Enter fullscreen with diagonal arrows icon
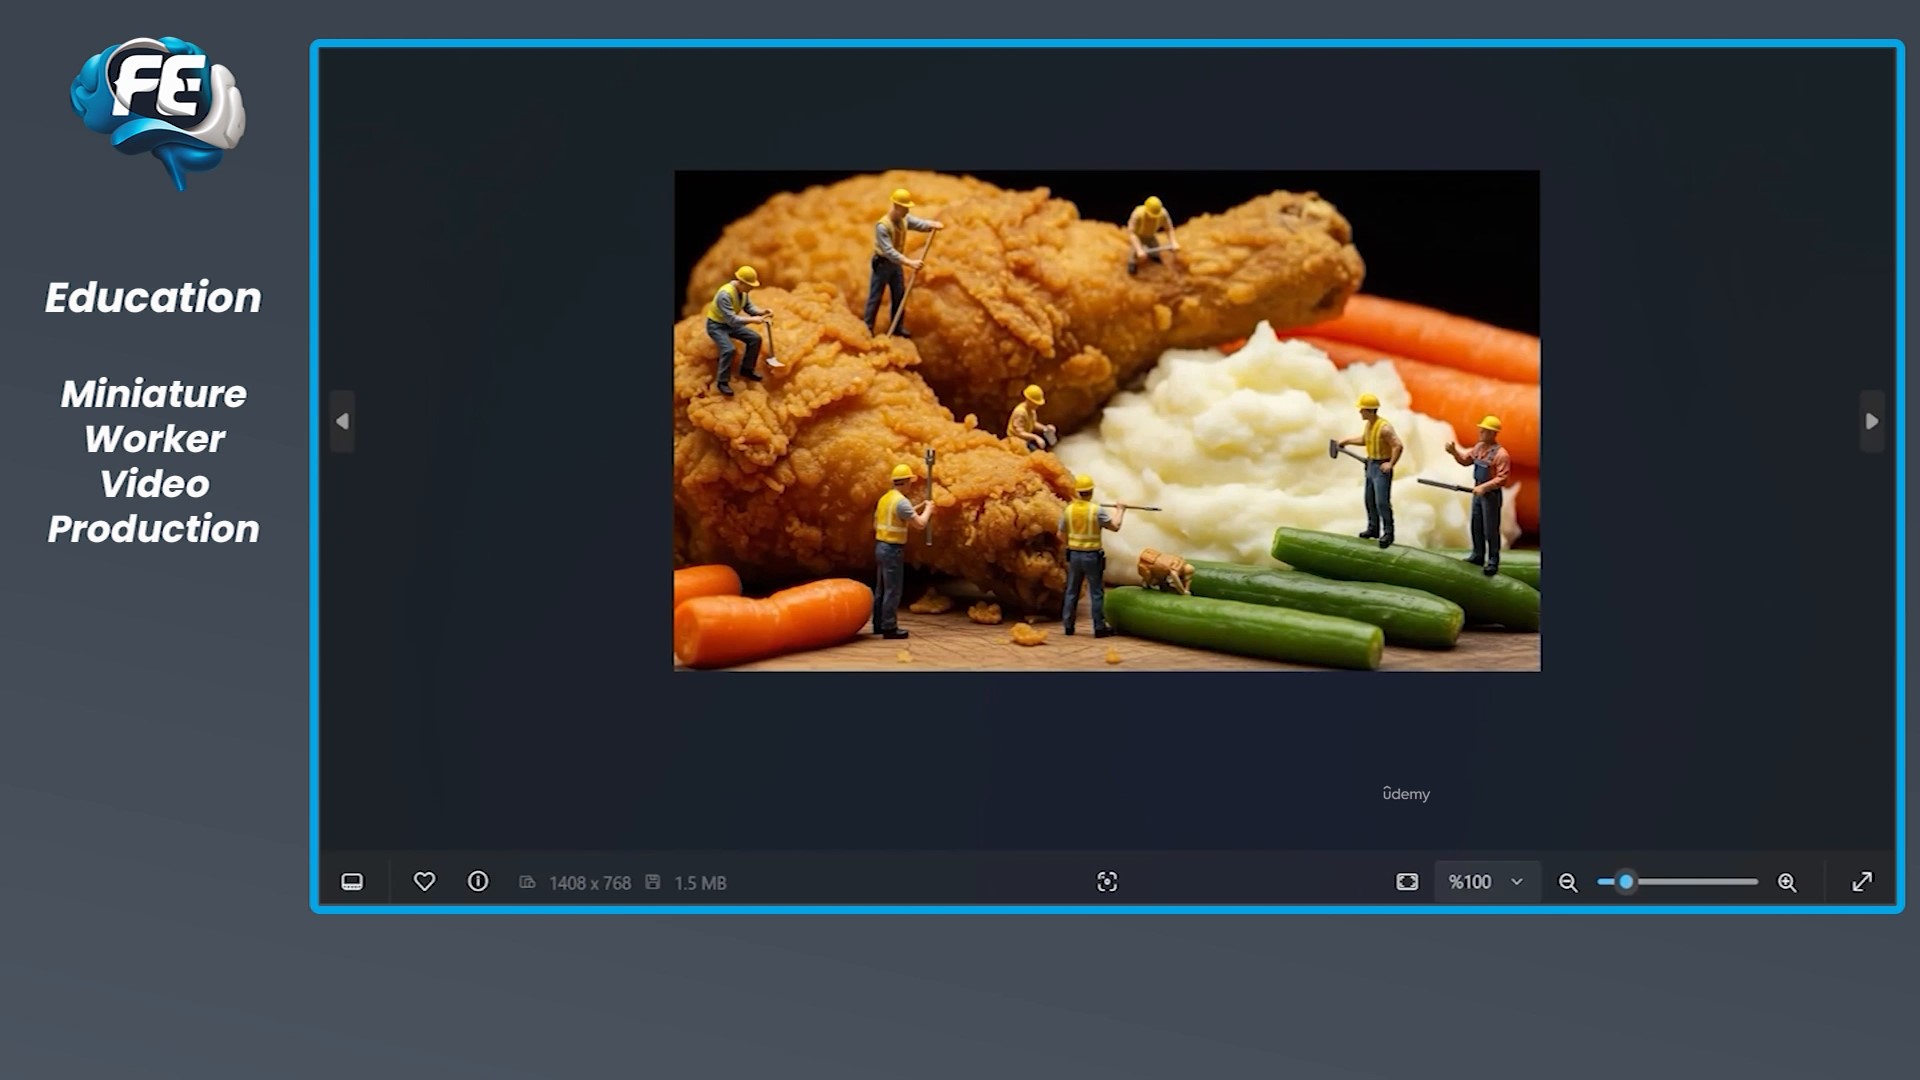Viewport: 1920px width, 1080px height. coord(1862,882)
